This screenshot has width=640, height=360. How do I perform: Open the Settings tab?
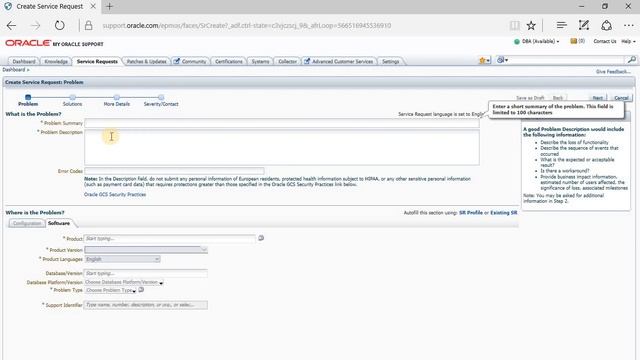pyautogui.click(x=391, y=61)
